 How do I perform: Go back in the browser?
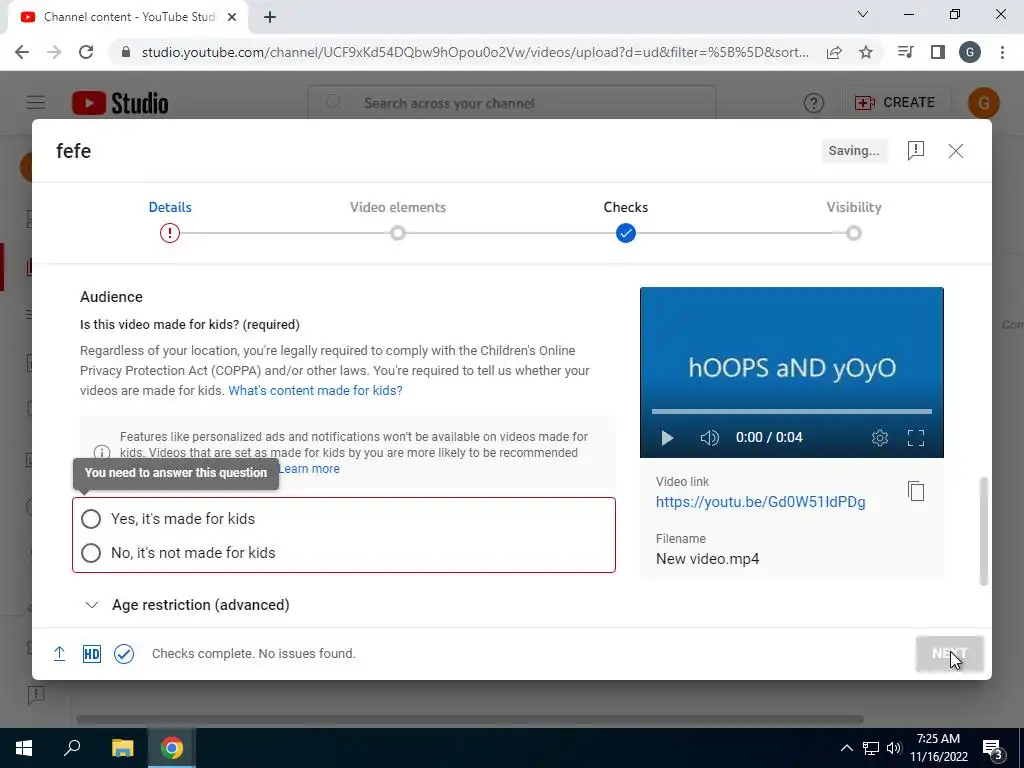click(x=22, y=52)
